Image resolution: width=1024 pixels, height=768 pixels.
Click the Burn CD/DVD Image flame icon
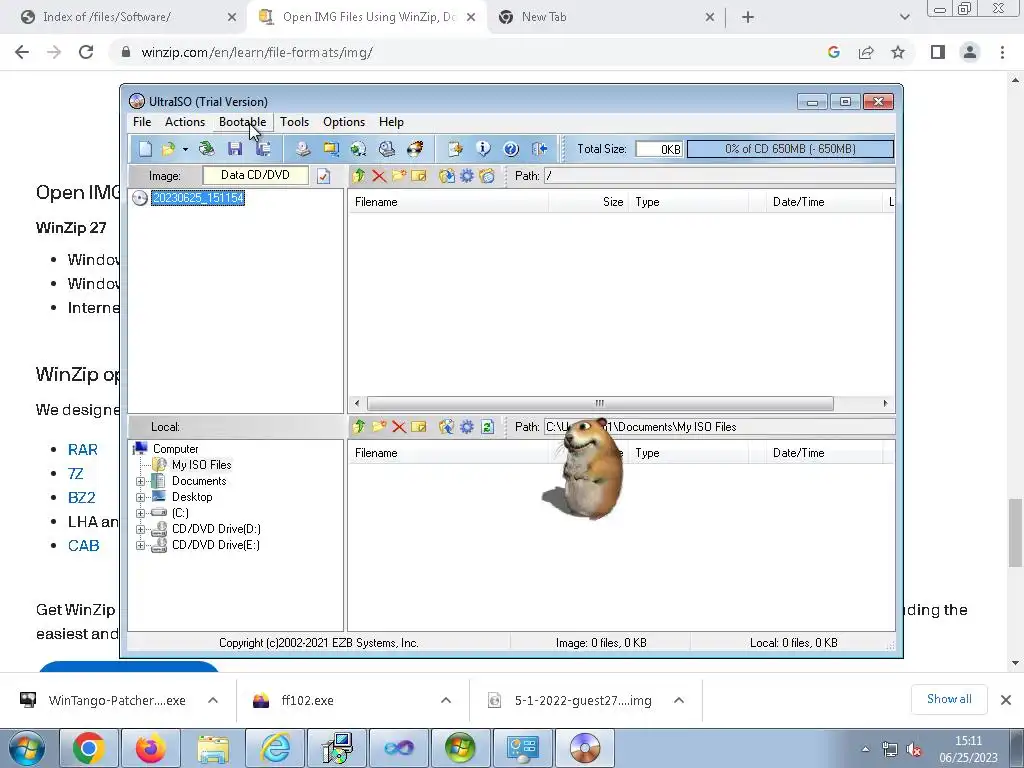415,149
